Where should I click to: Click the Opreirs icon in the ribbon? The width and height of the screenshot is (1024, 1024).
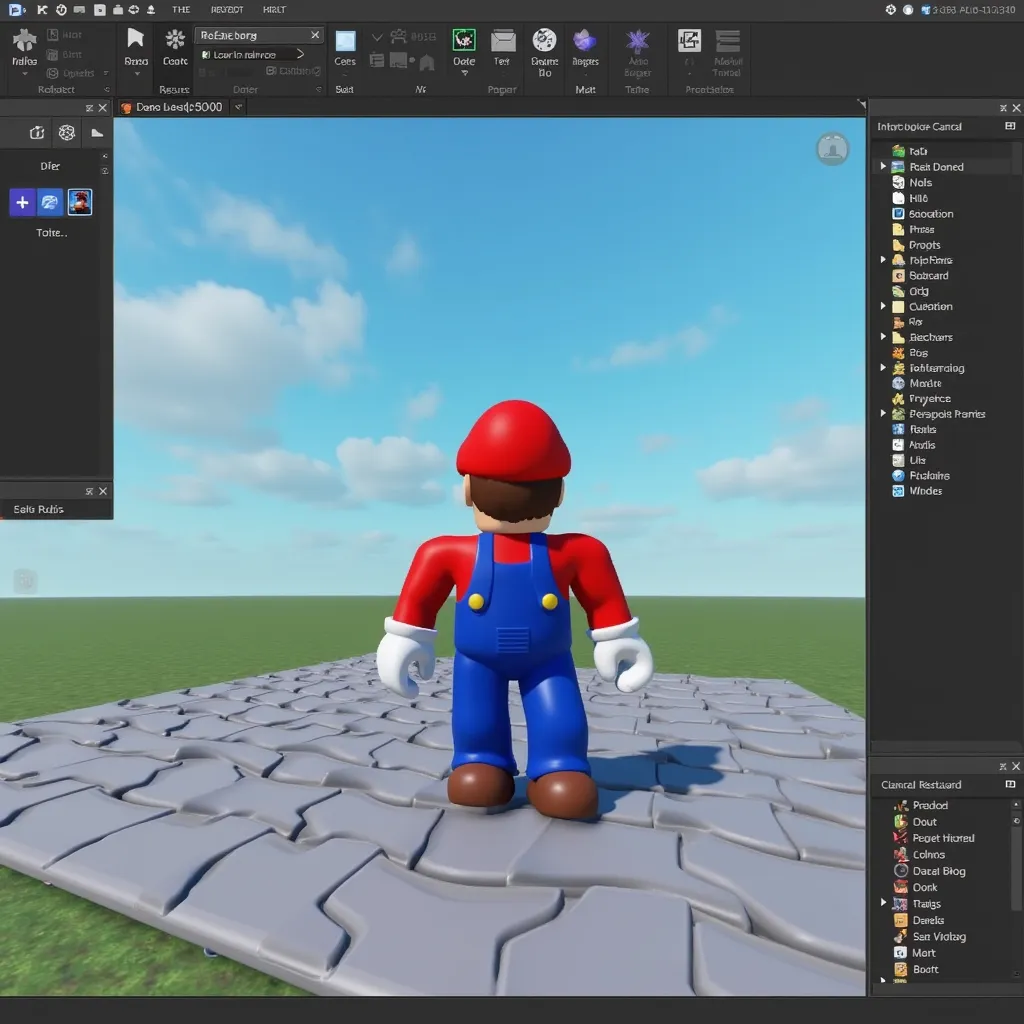click(53, 73)
